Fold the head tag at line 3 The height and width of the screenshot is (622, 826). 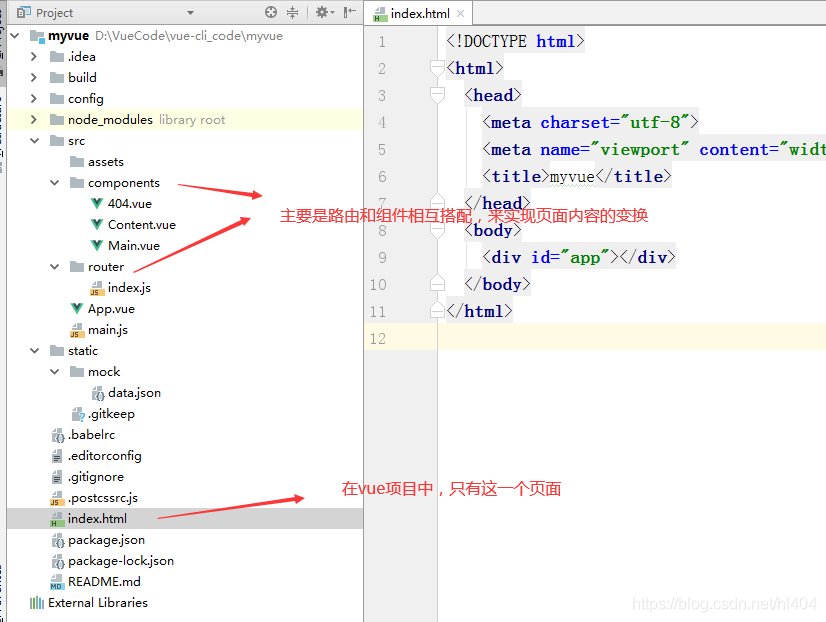click(437, 95)
